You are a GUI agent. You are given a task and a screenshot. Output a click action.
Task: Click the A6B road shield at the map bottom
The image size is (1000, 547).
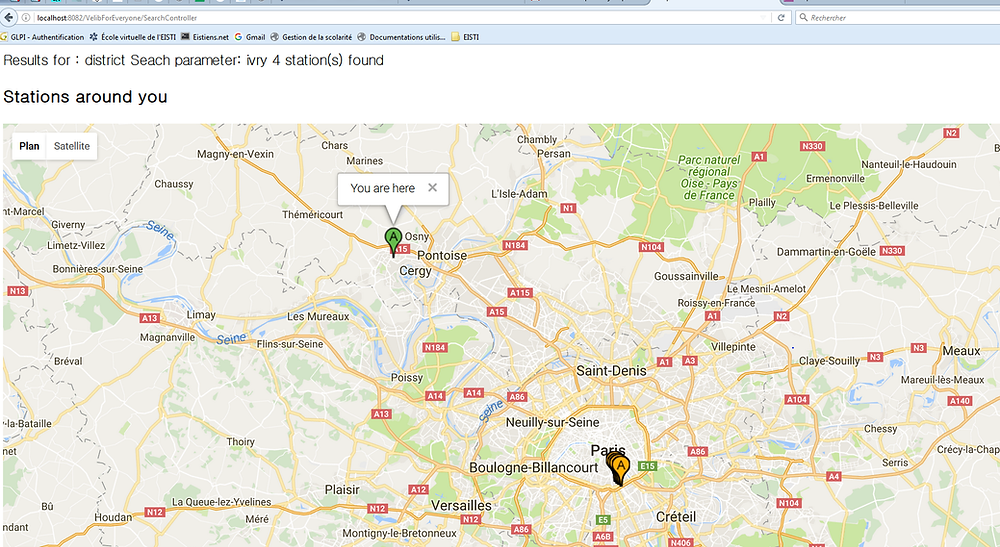603,537
